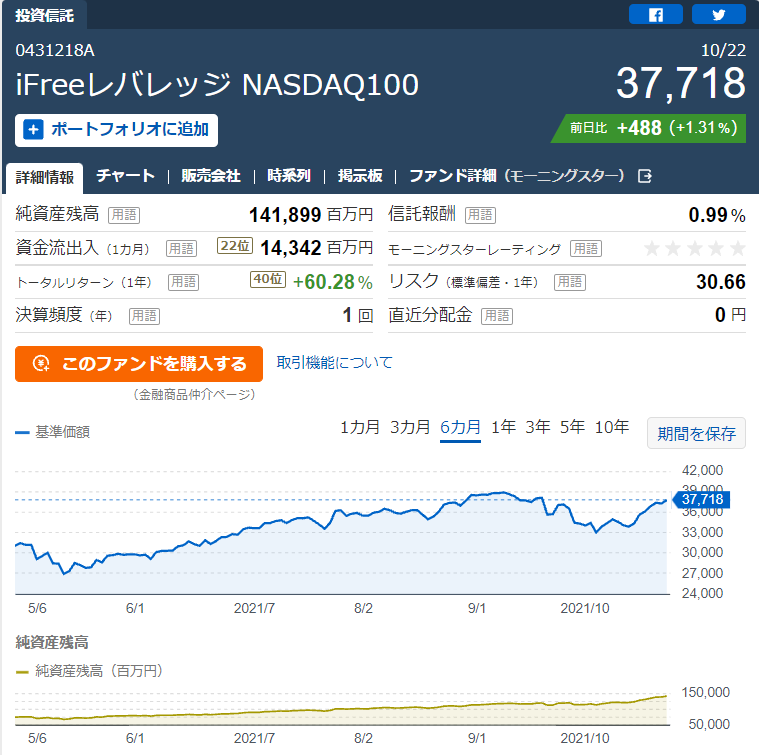Click the fund code 0431218A
This screenshot has width=759, height=755.
point(55,50)
